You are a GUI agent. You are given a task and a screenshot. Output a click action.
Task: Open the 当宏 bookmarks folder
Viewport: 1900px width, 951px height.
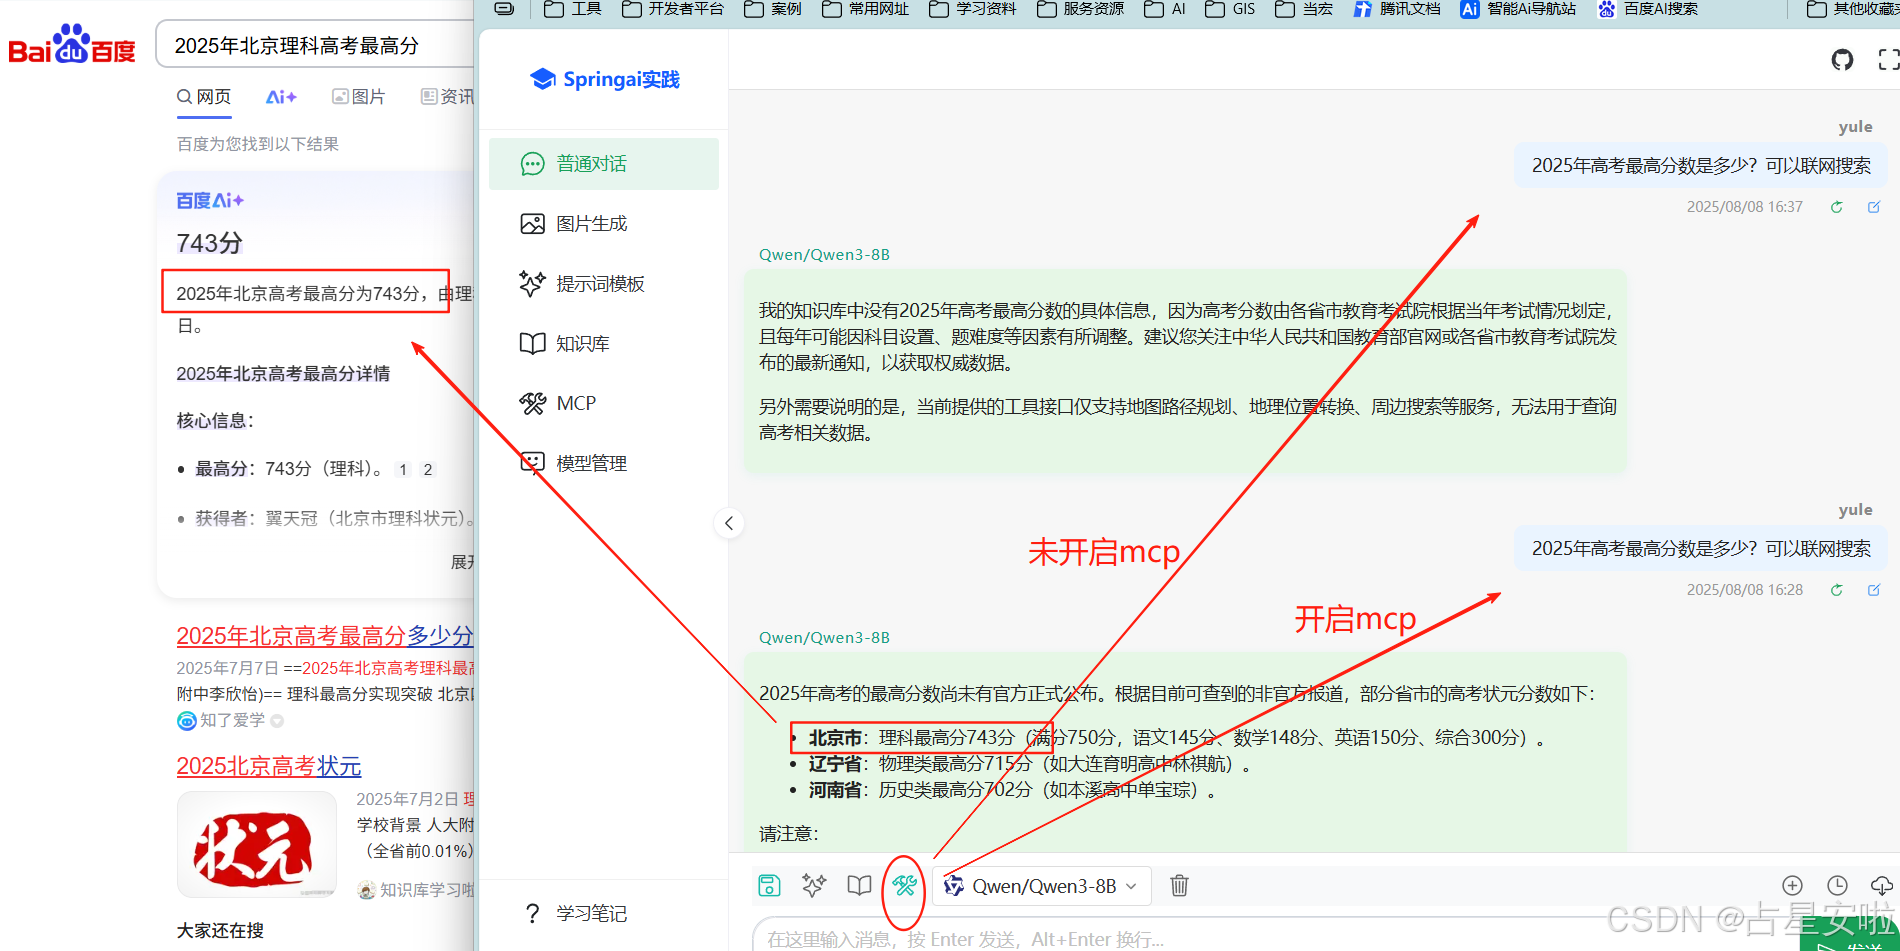(1304, 9)
